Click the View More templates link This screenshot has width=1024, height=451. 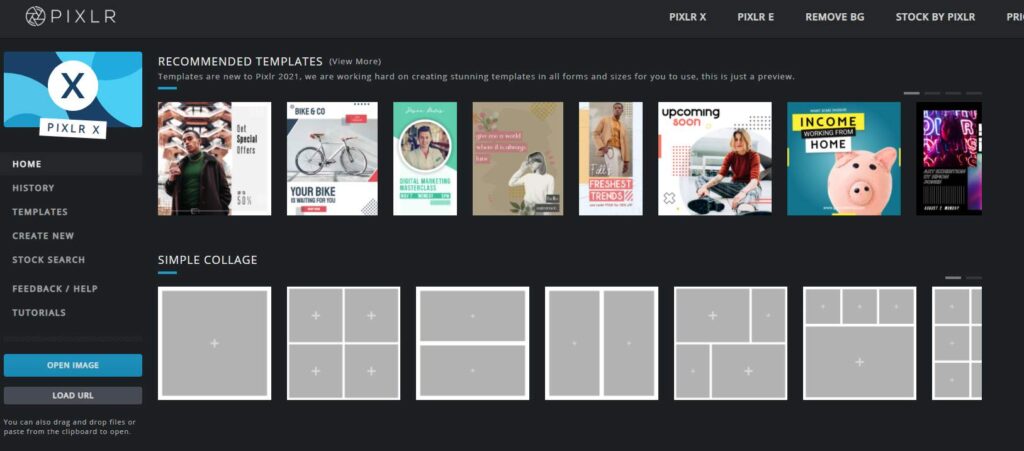pos(355,62)
